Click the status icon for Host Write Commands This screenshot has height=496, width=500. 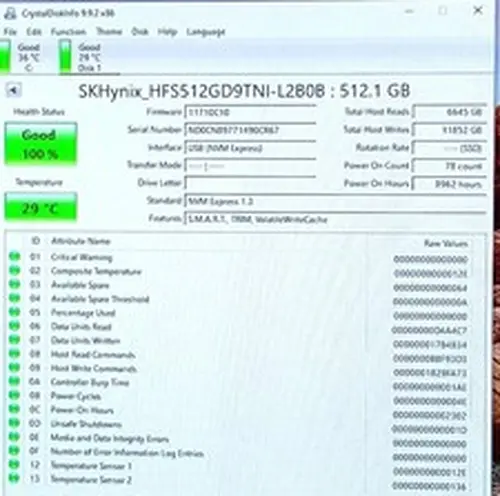(14, 367)
